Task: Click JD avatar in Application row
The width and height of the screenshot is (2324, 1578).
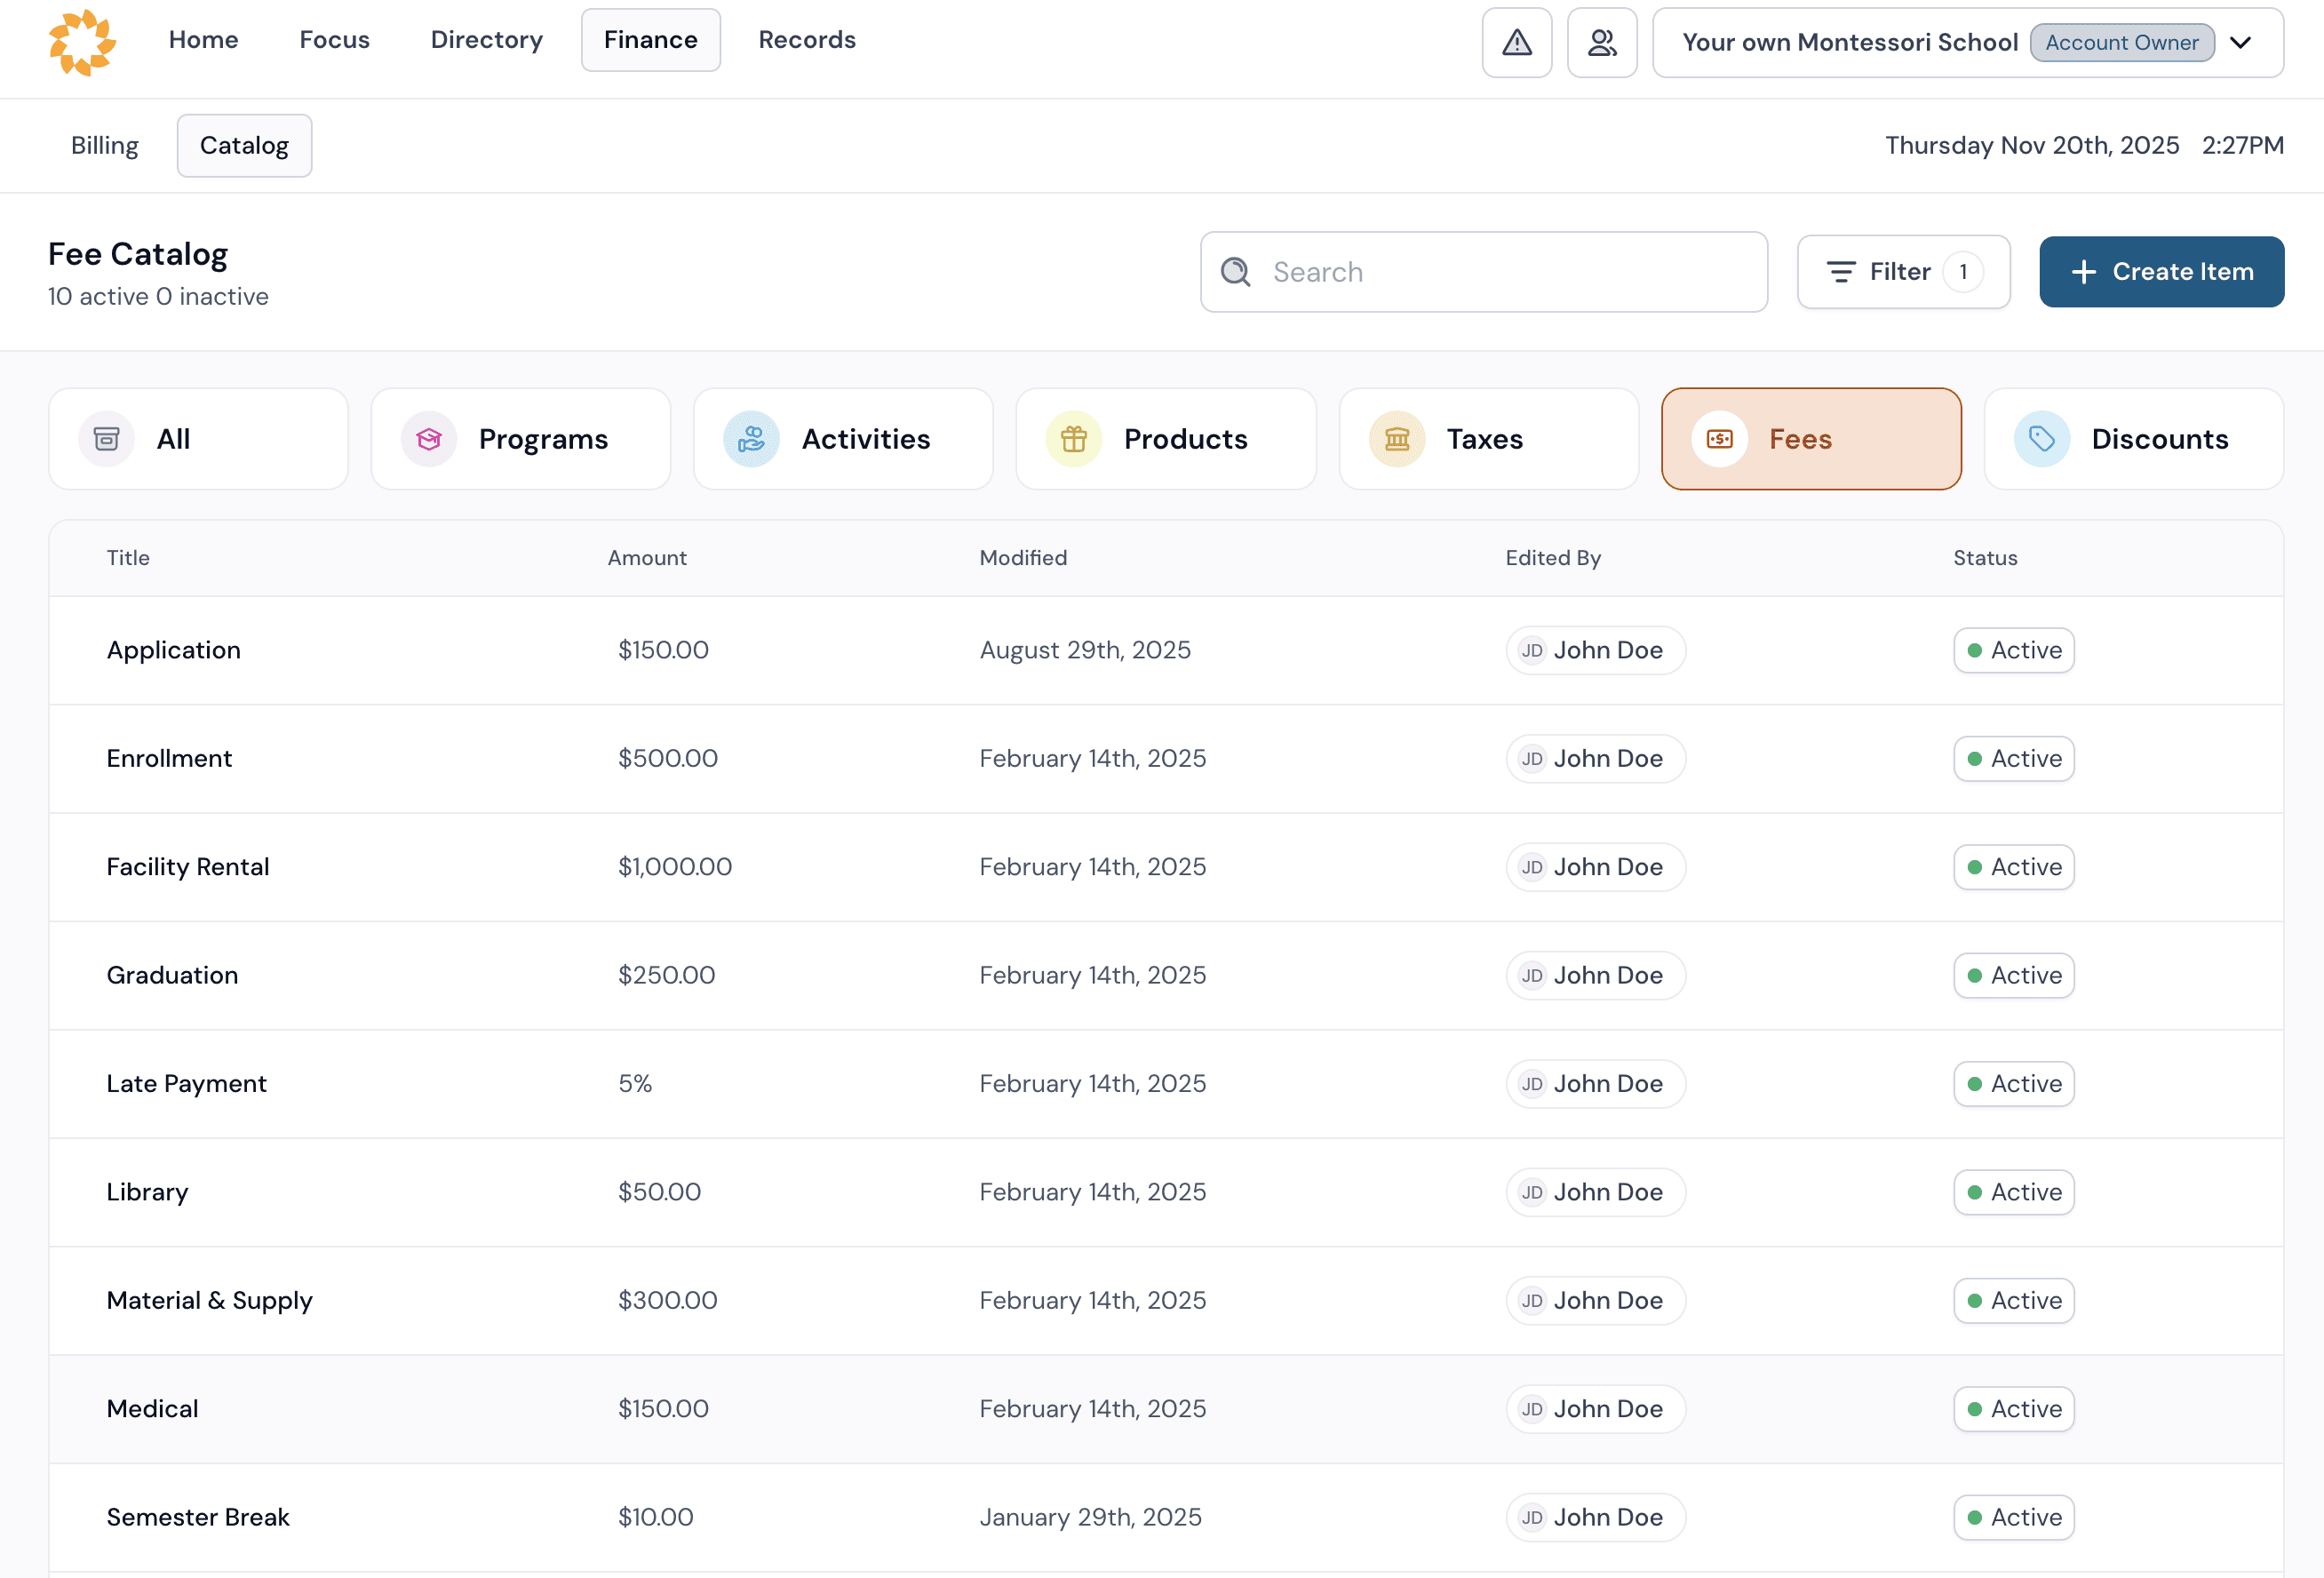Action: pos(1532,650)
